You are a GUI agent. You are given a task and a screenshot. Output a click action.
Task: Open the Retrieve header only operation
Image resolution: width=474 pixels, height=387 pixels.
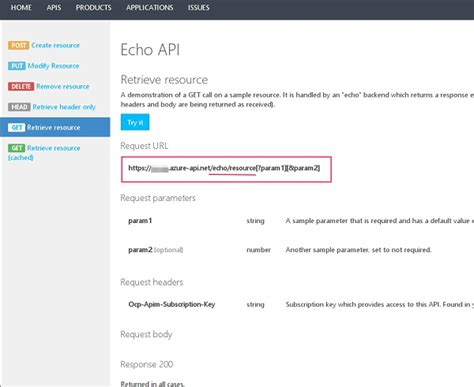64,107
